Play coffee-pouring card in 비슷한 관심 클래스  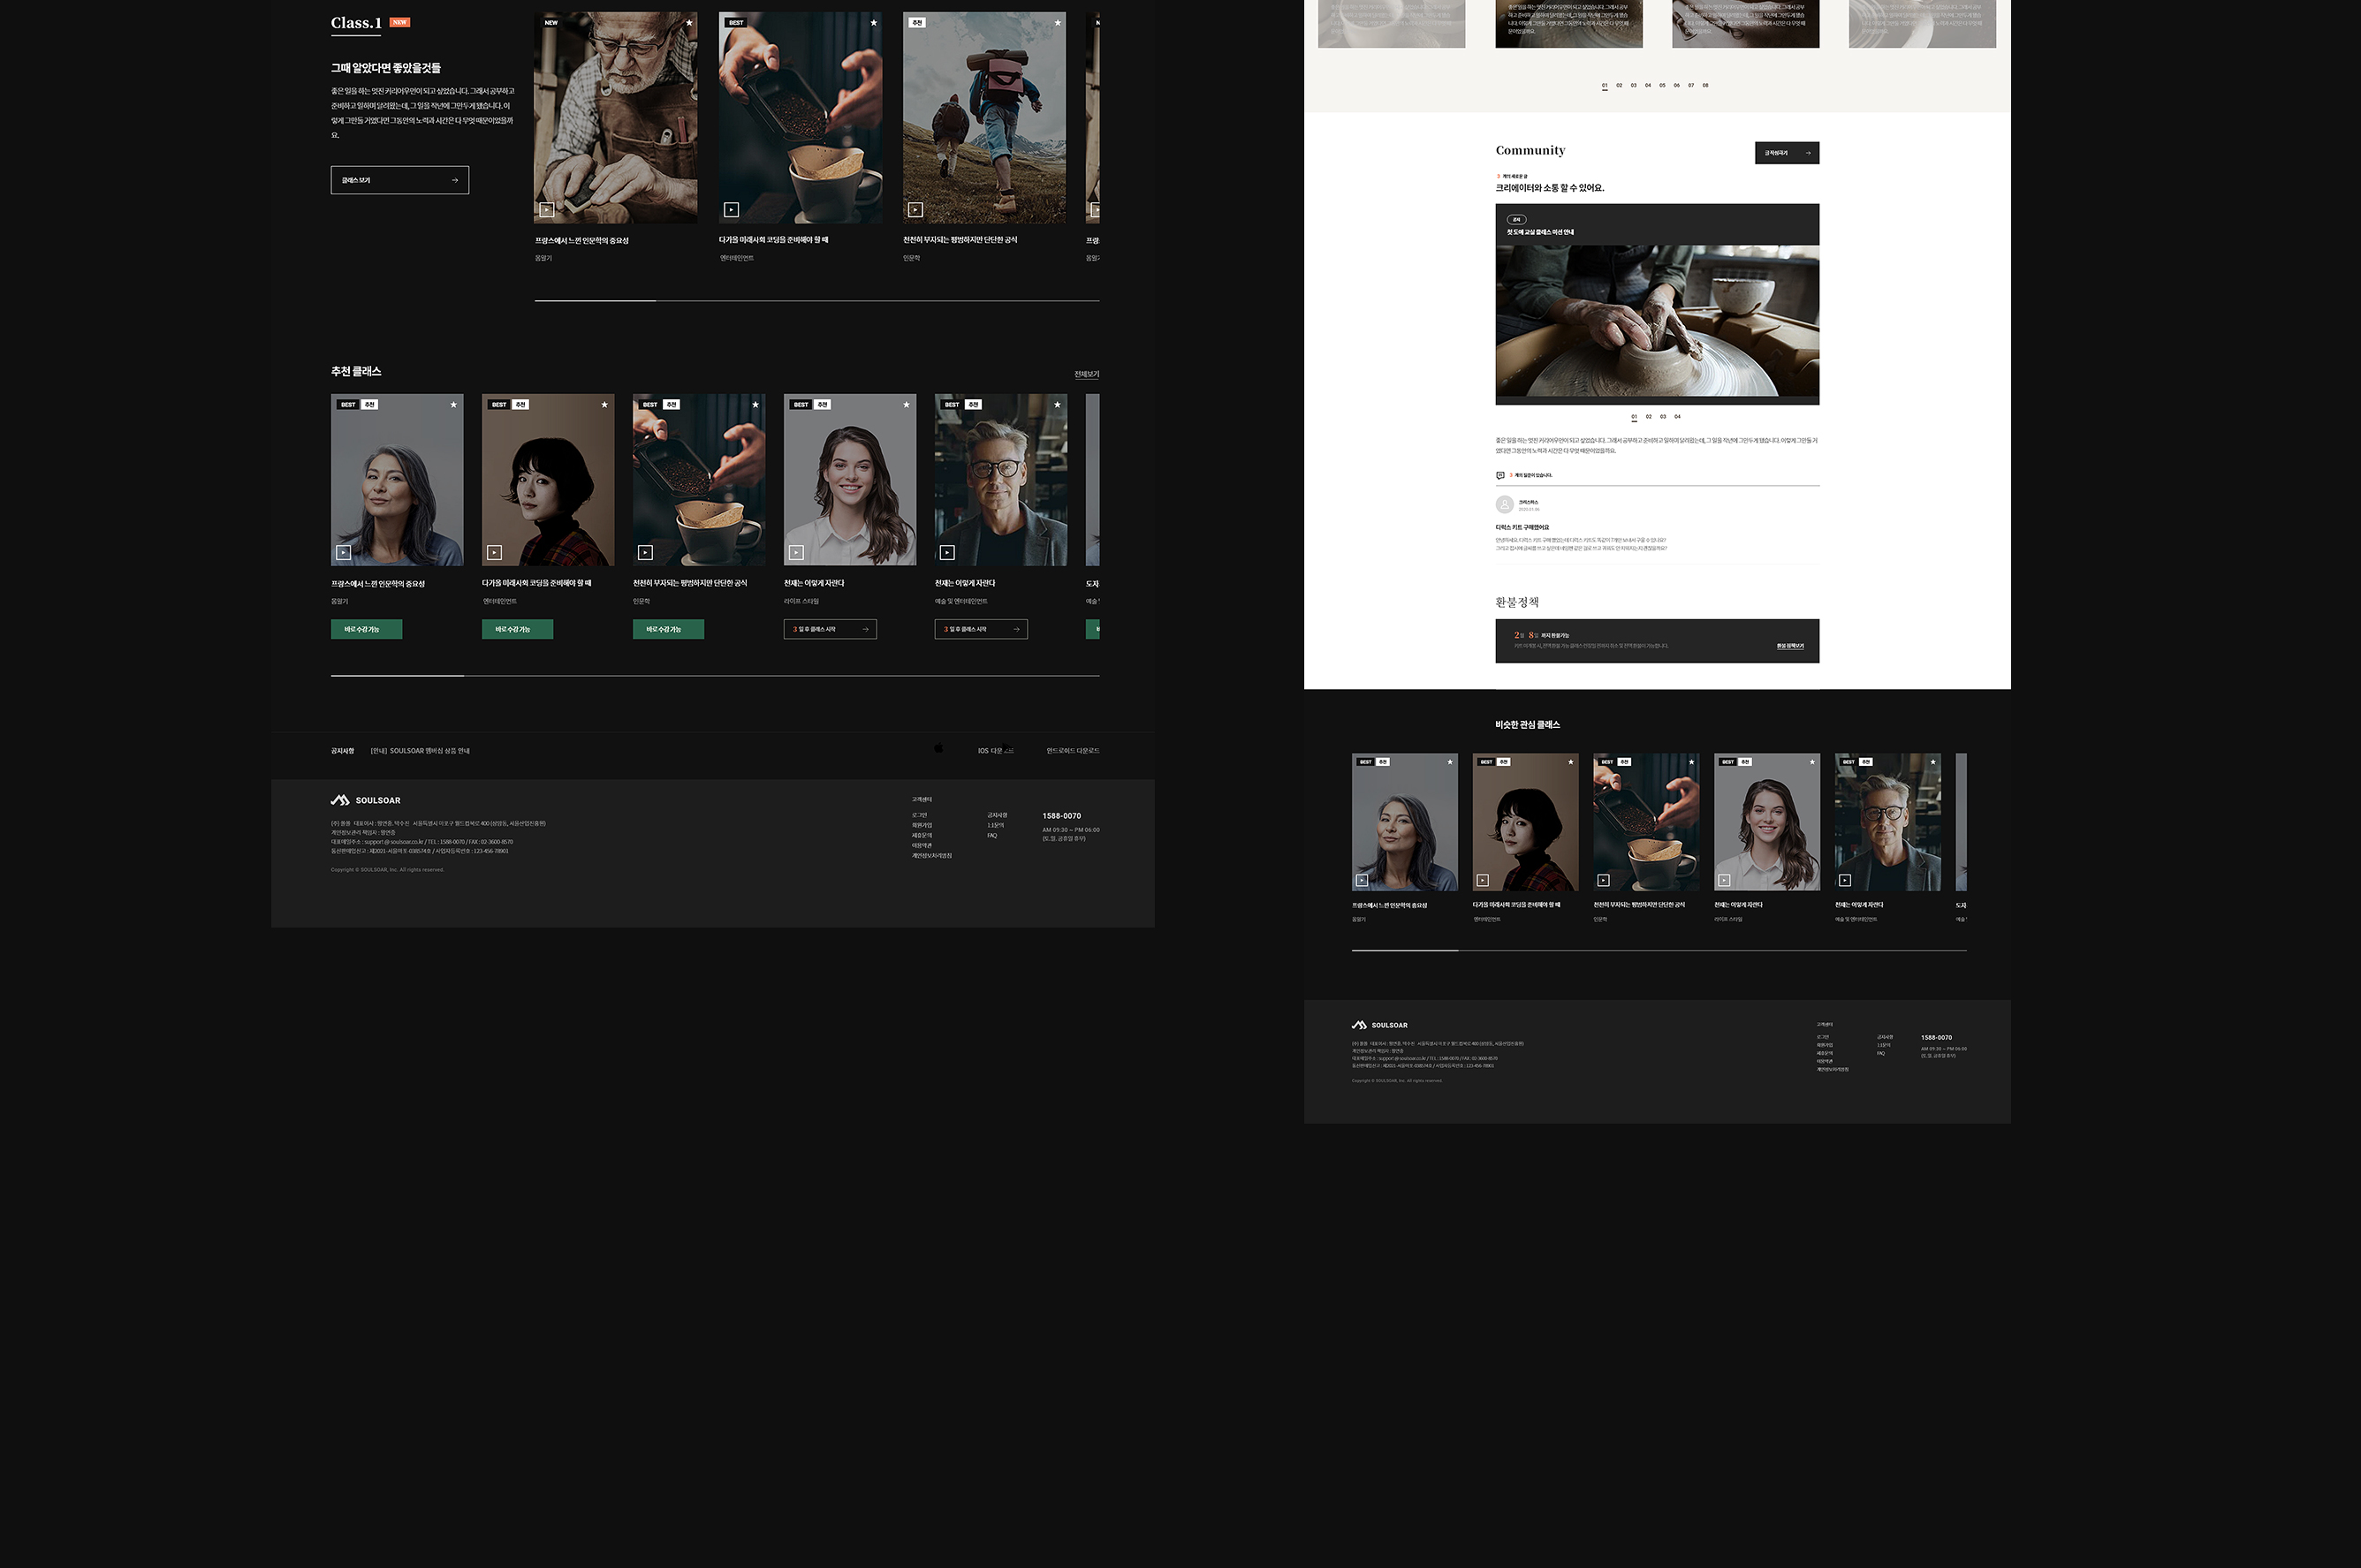pyautogui.click(x=1603, y=880)
